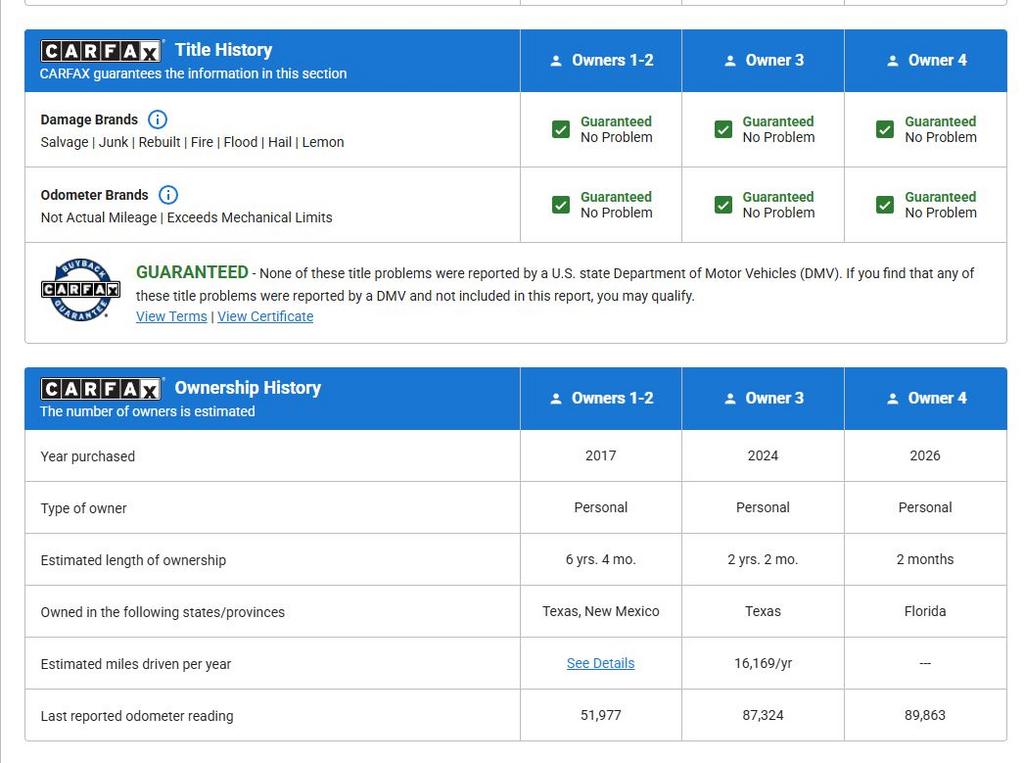The image size is (1024, 763).
Task: Click the 'Type of owner' row label
Action: (84, 508)
